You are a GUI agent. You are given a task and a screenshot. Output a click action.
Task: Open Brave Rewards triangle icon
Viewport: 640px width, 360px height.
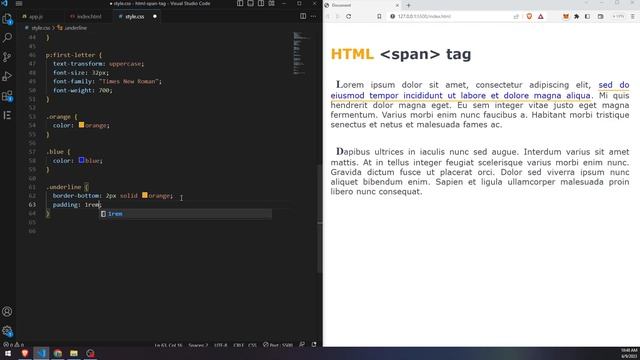[x=541, y=16]
